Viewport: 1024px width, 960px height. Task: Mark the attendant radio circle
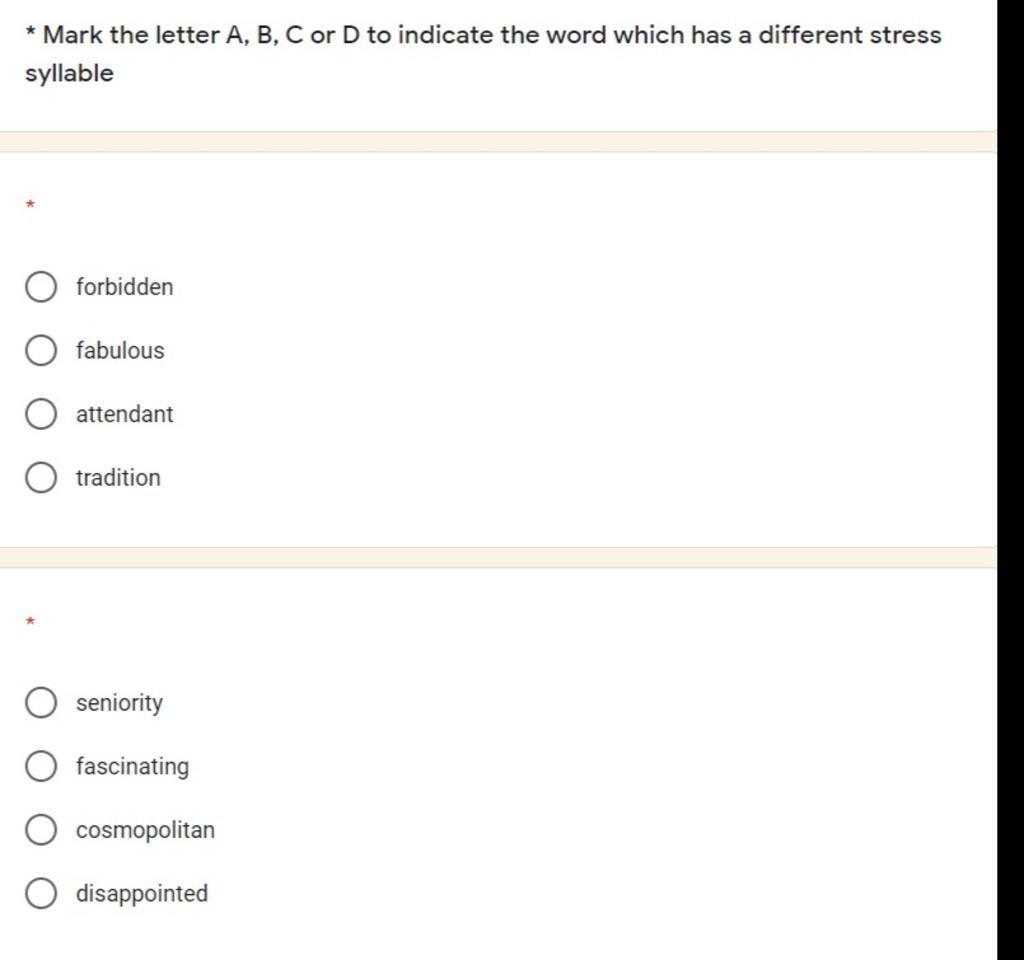coord(40,414)
